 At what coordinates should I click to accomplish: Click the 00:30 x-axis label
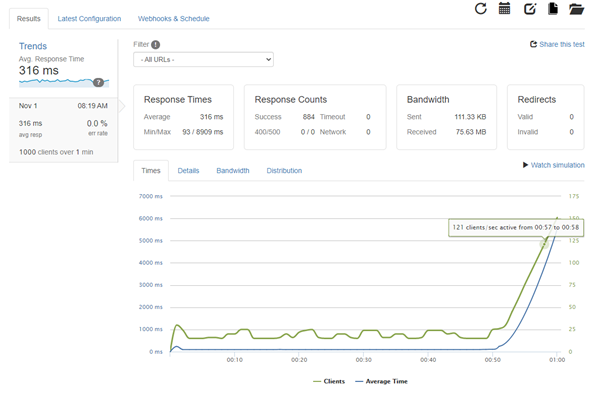364,360
